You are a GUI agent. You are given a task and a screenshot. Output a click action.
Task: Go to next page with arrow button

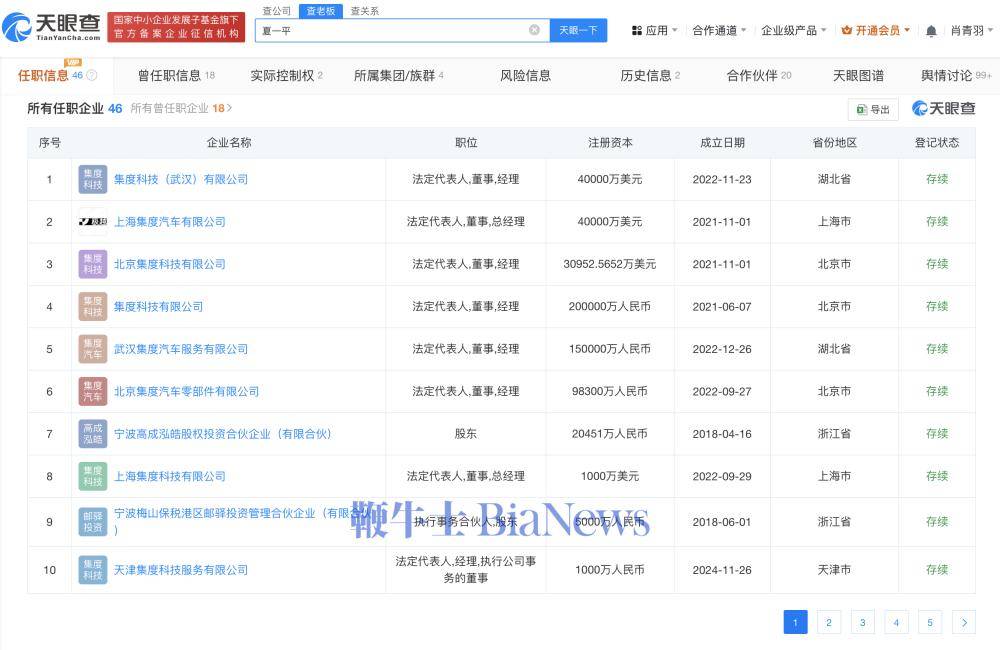964,623
